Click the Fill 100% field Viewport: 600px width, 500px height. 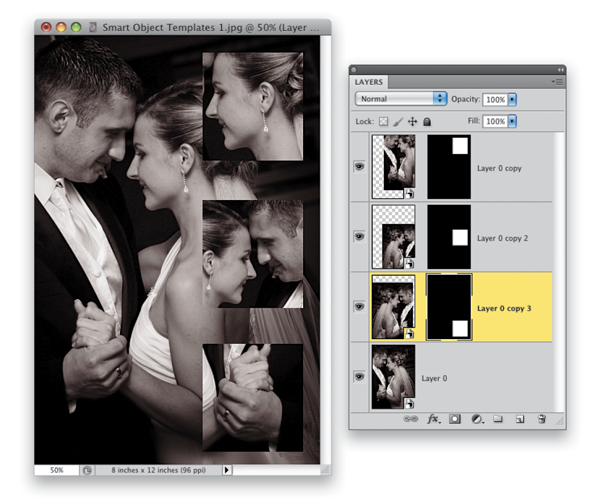495,121
